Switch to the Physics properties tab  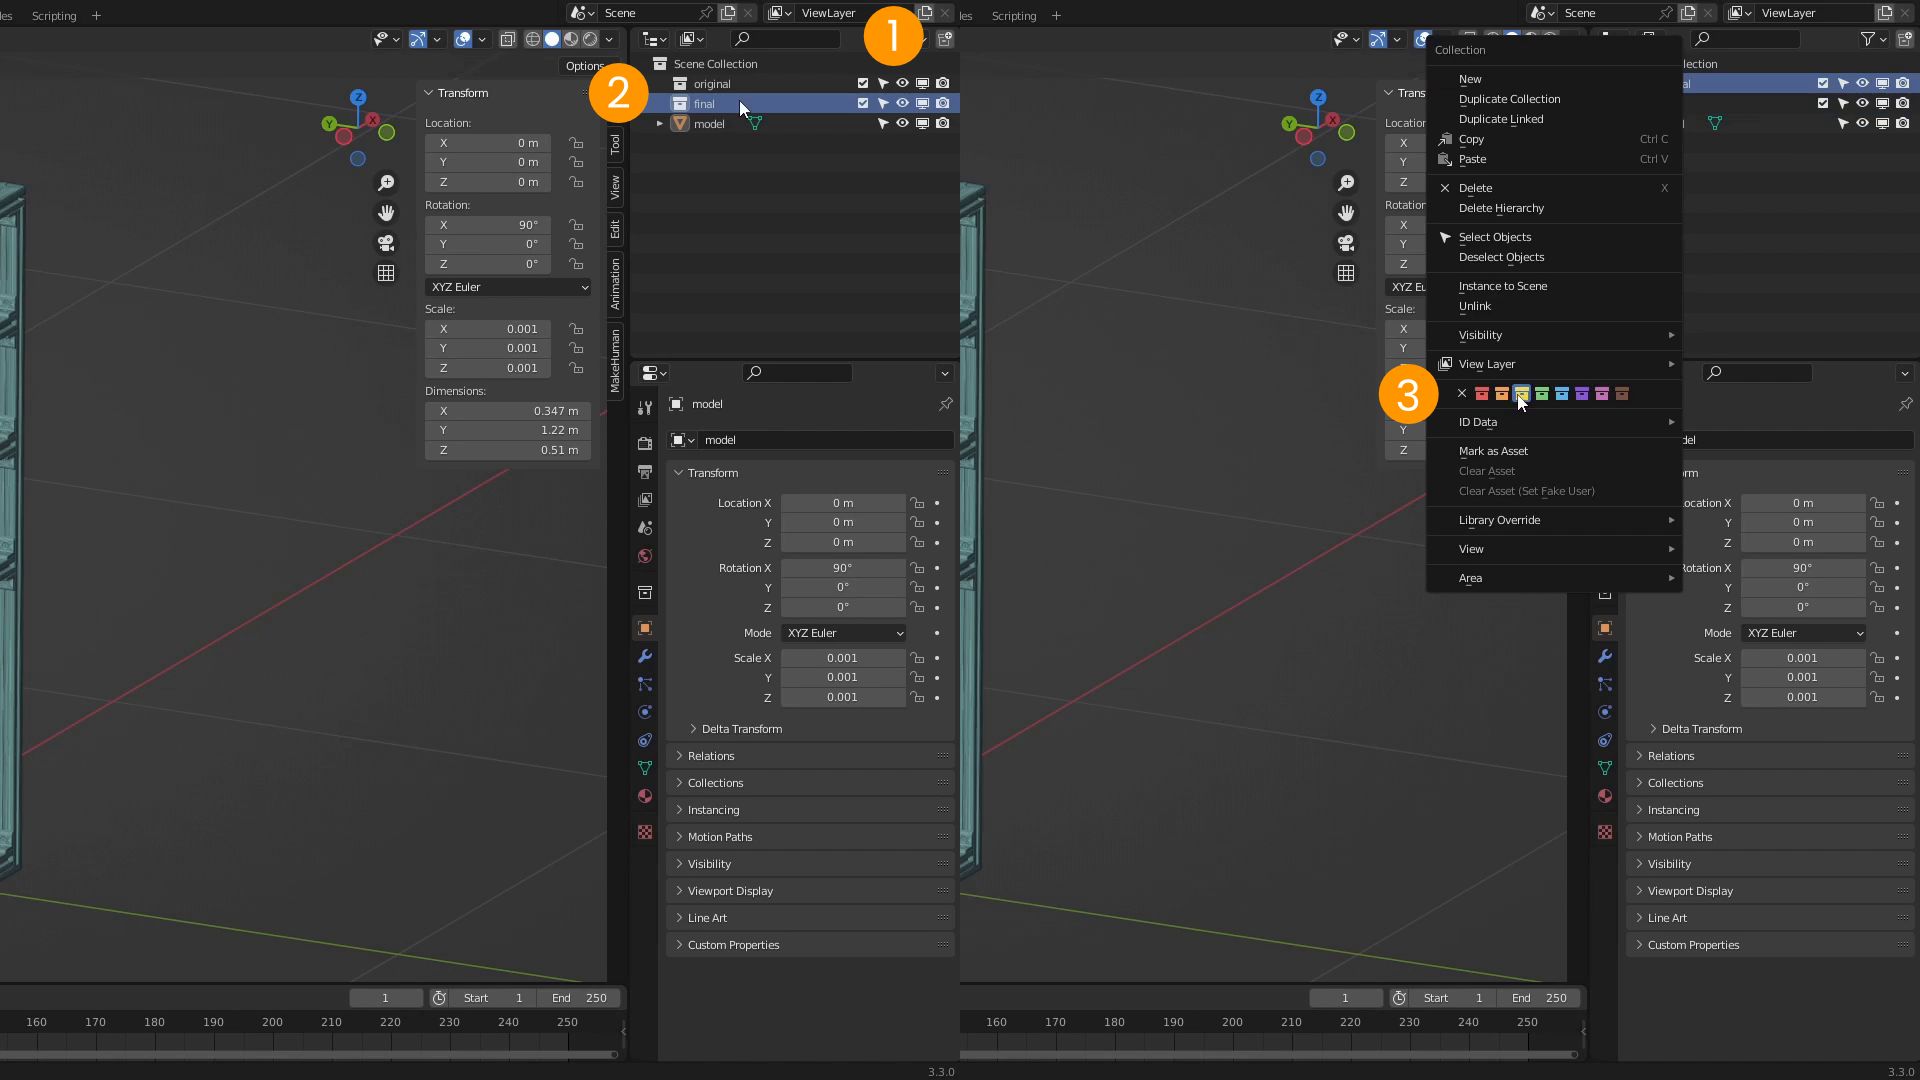pyautogui.click(x=645, y=712)
